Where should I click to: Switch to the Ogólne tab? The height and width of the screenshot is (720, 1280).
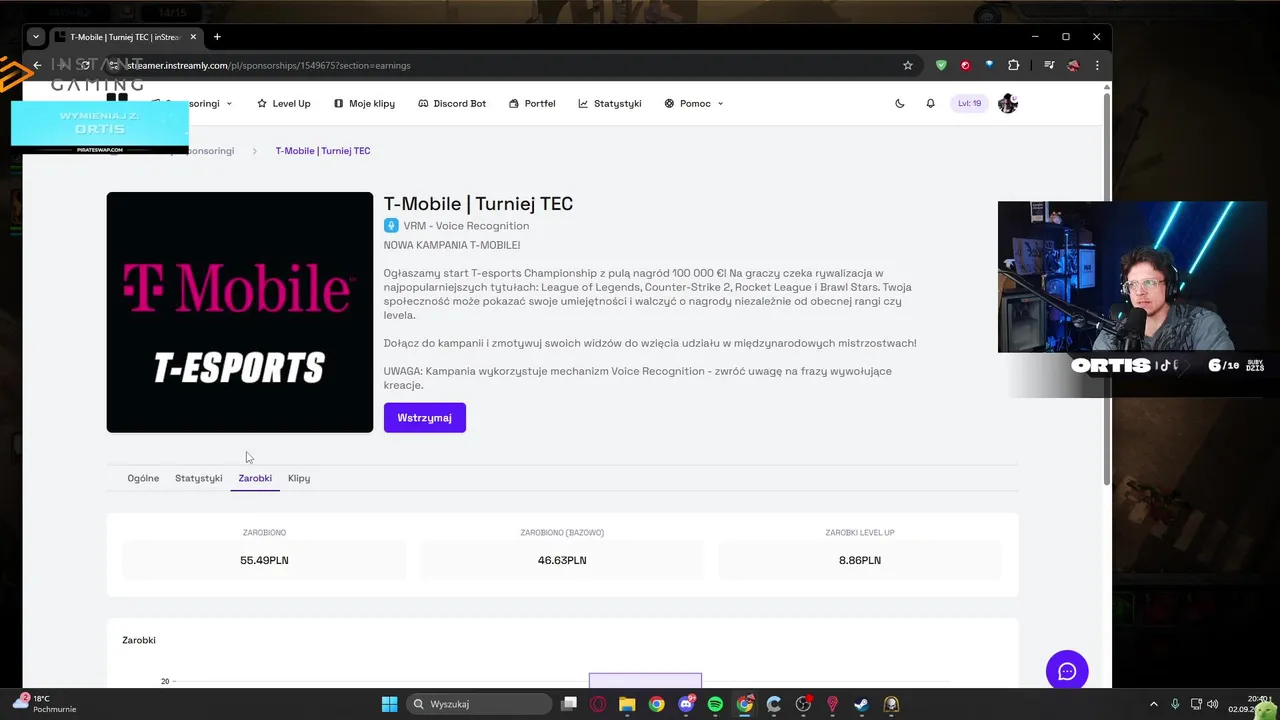143,478
